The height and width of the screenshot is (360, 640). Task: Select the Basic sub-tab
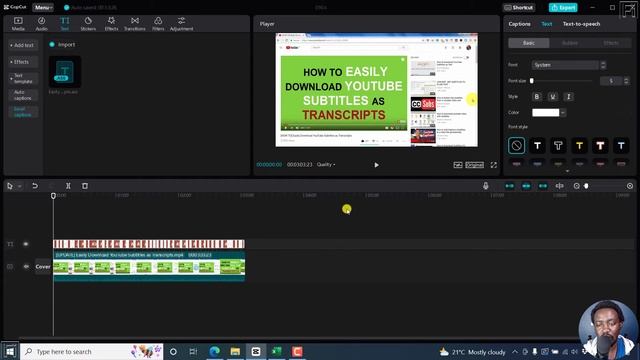tap(529, 43)
